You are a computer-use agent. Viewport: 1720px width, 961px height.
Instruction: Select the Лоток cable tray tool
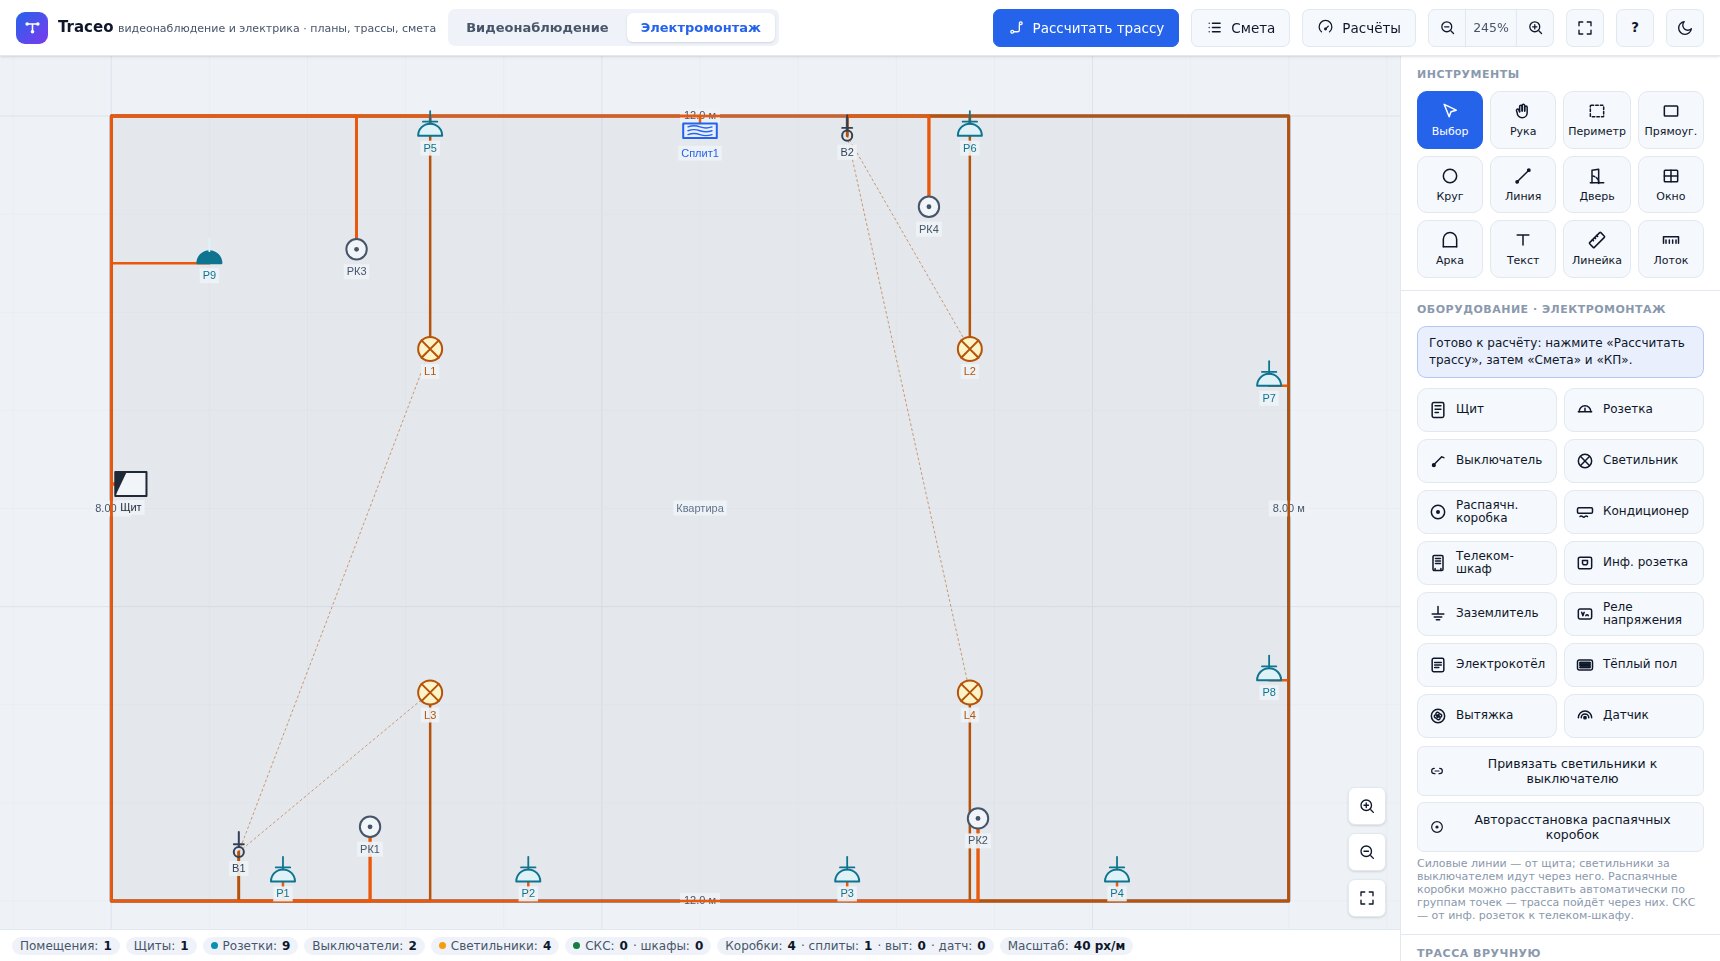tap(1670, 249)
